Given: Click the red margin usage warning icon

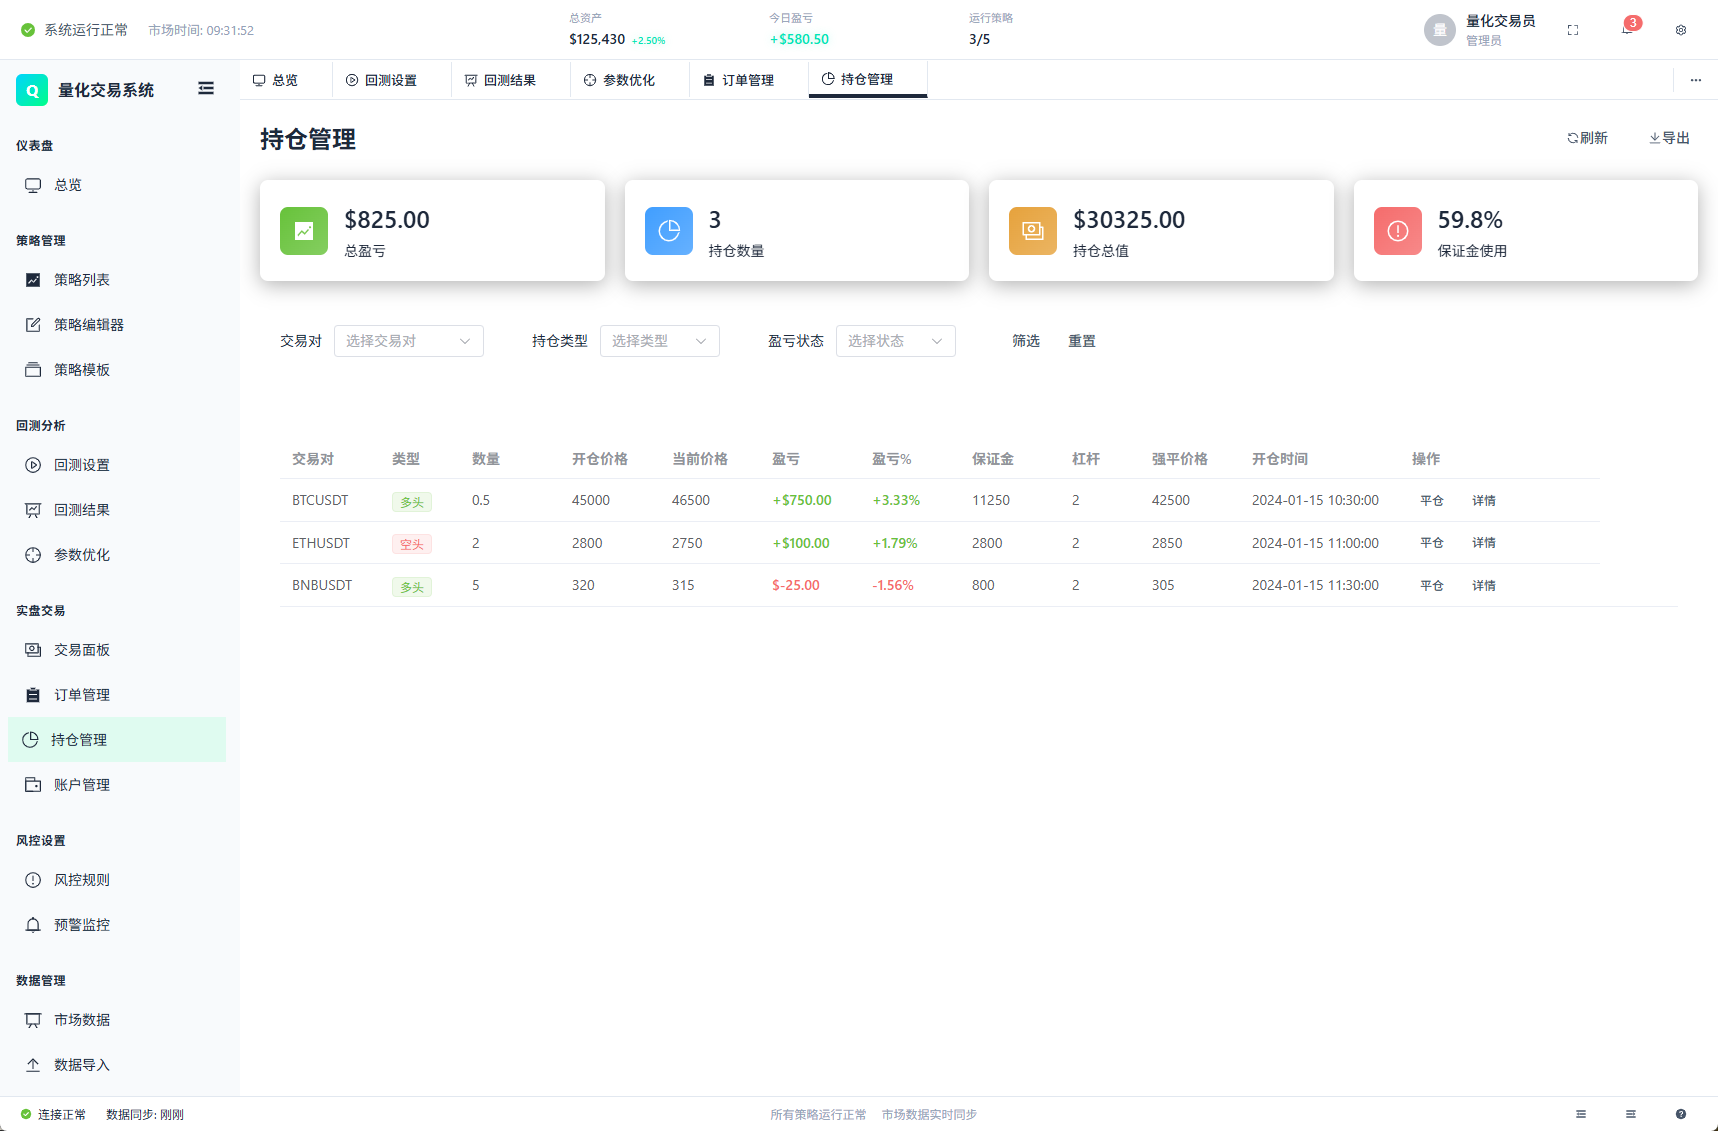Looking at the screenshot, I should click(1398, 231).
